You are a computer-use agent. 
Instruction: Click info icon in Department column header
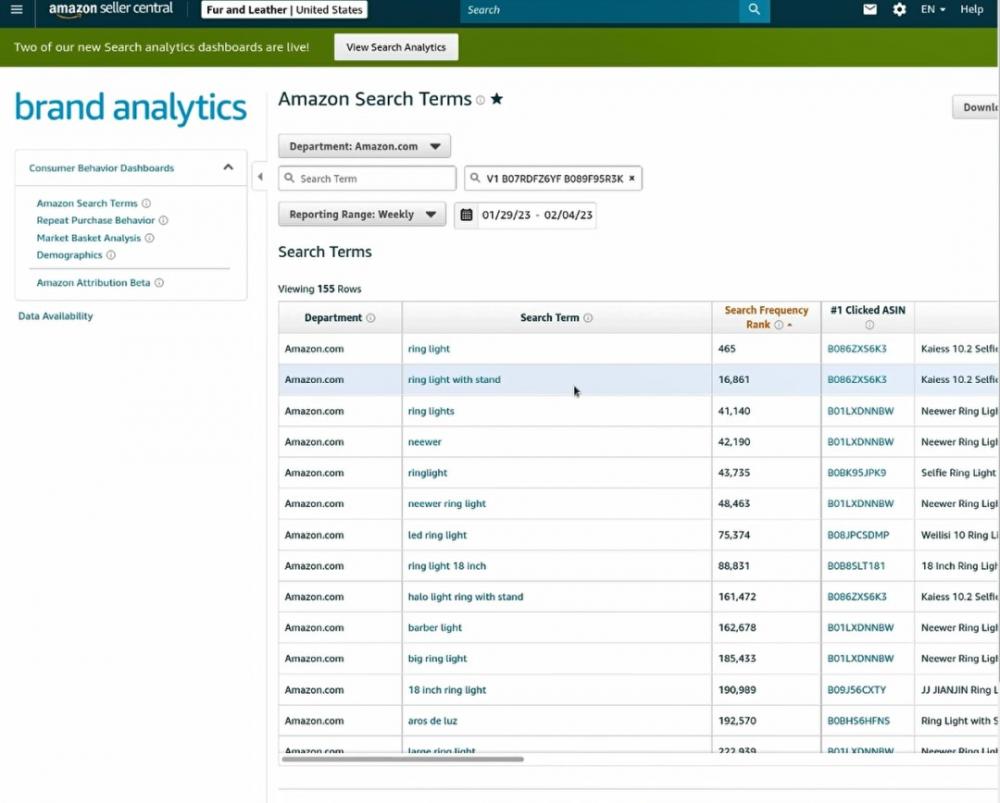point(371,318)
